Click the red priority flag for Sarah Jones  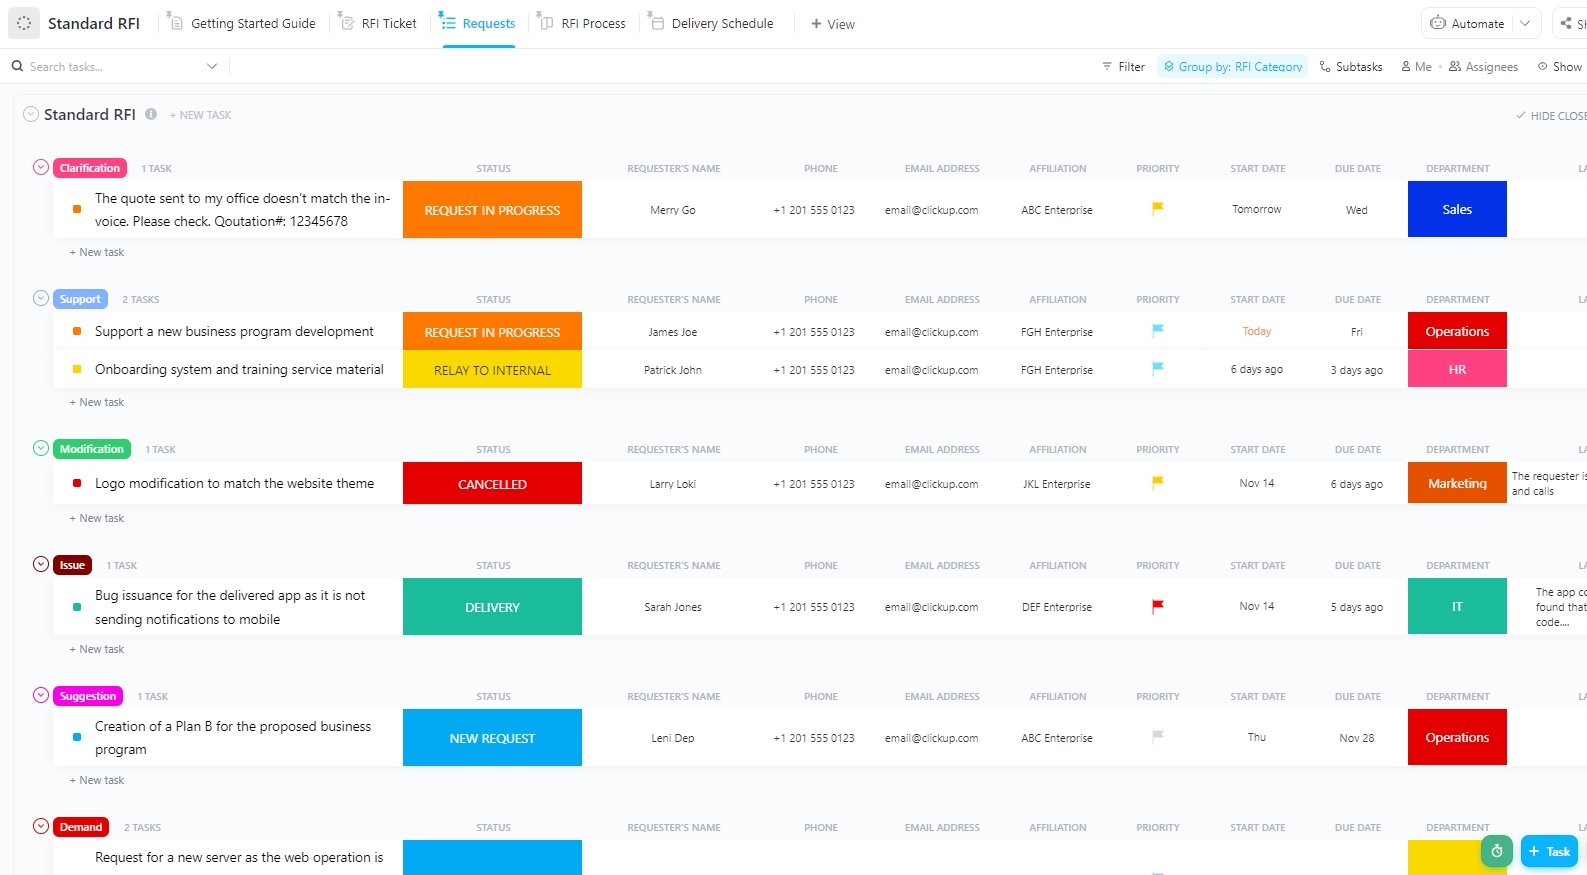(1158, 606)
